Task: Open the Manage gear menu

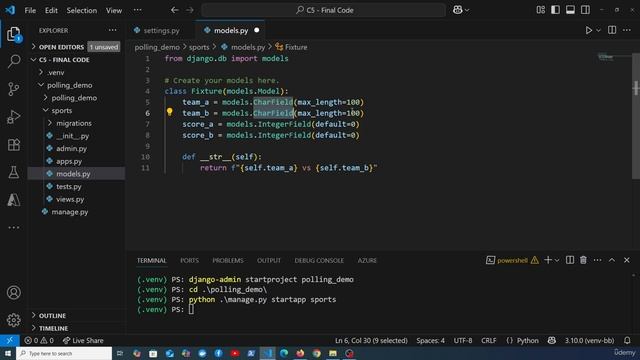Action: click(14, 320)
